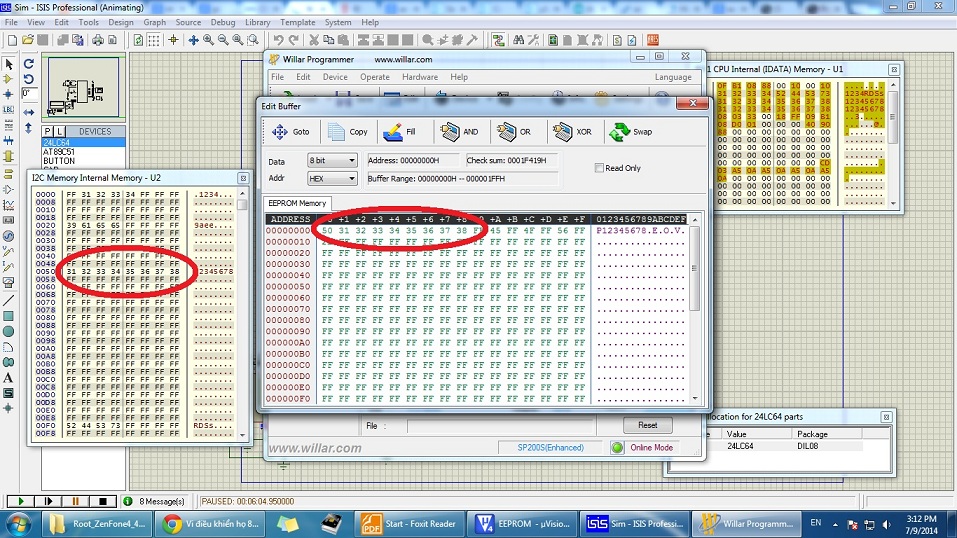
Task: Click Language in Willar Programmer menu bar
Action: [673, 78]
